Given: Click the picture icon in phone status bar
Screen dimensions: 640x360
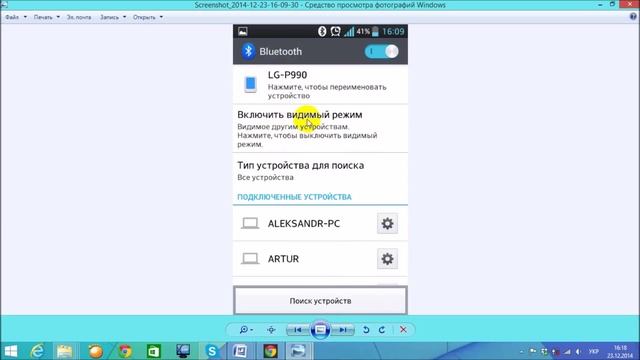Looking at the screenshot, I should pos(243,31).
